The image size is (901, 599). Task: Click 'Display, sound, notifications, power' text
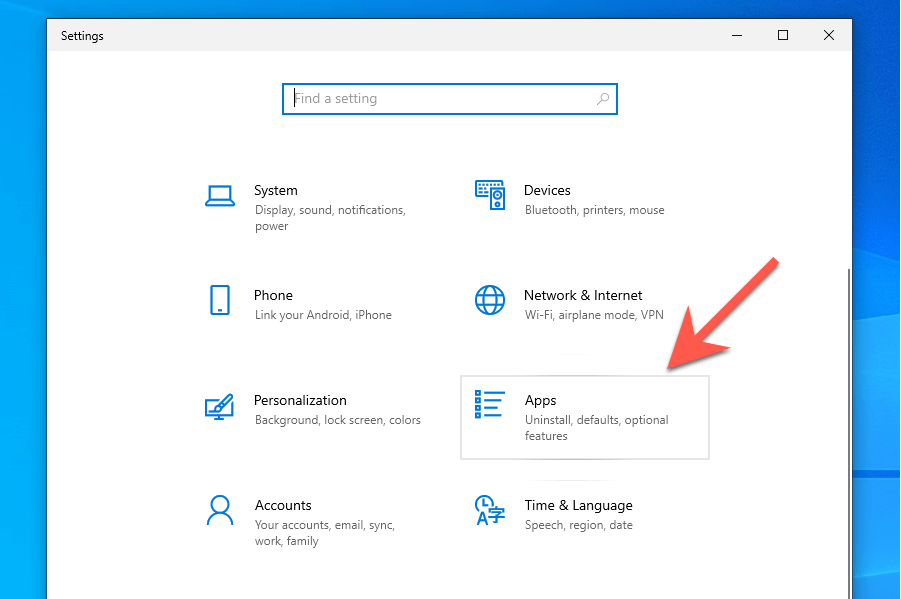(x=330, y=218)
